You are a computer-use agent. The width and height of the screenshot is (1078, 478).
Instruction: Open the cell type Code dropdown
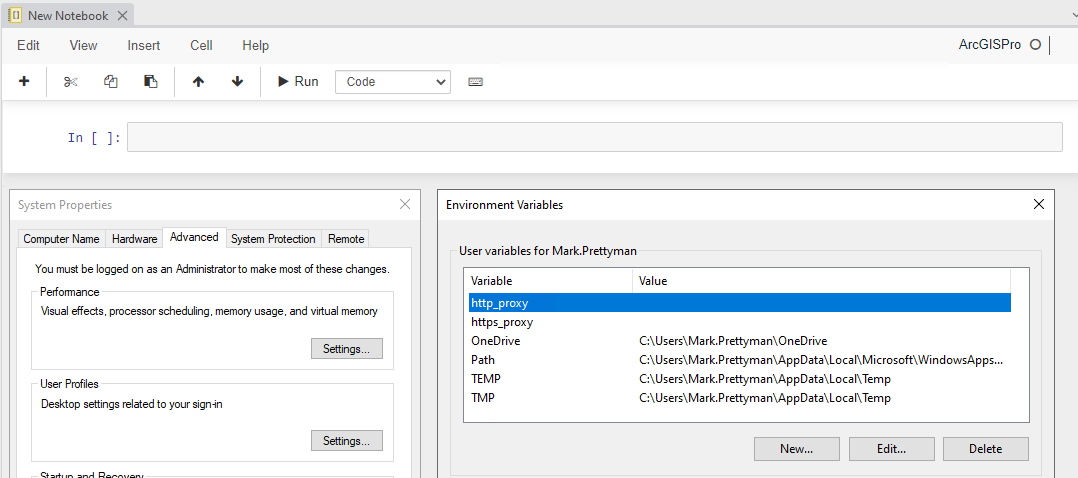393,82
